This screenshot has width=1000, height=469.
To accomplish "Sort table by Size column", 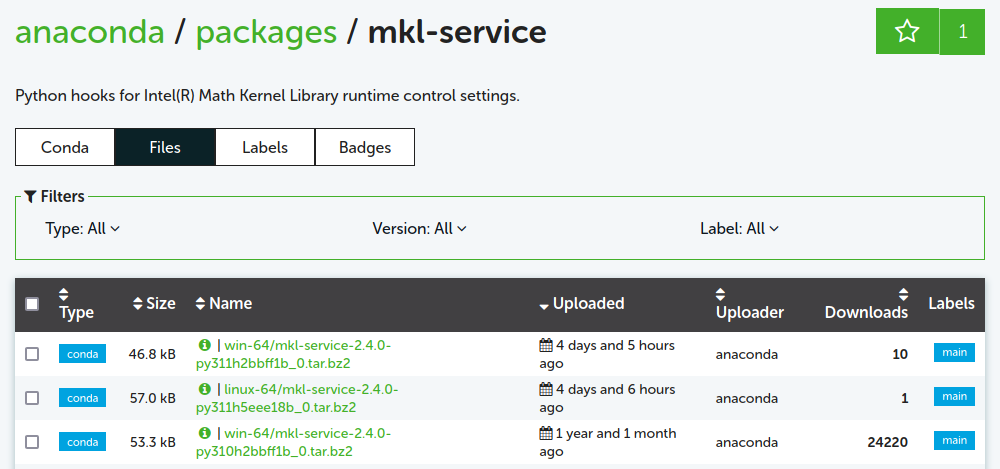I will [x=154, y=304].
